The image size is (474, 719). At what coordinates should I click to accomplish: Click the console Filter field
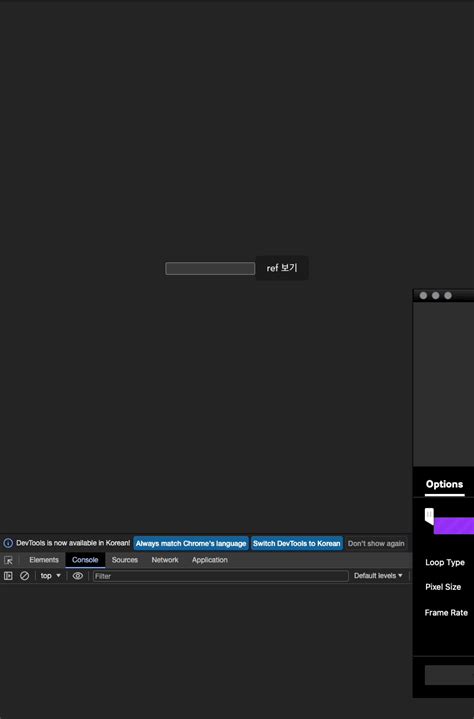pyautogui.click(x=220, y=576)
